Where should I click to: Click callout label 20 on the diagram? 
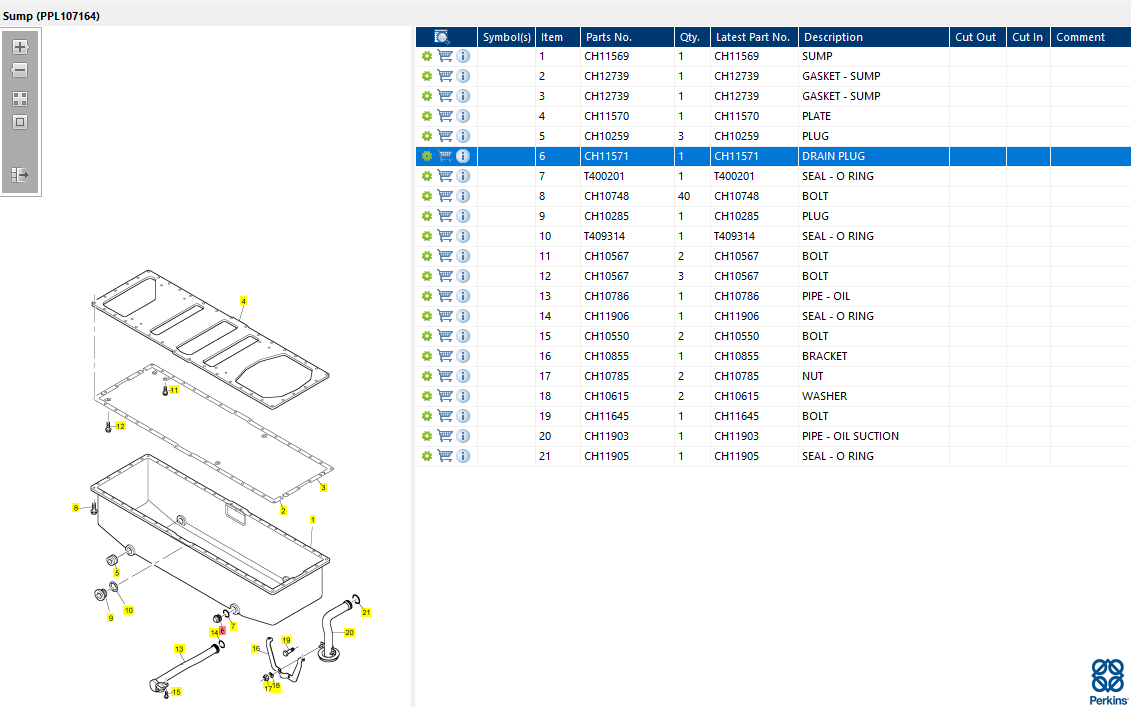[x=349, y=632]
